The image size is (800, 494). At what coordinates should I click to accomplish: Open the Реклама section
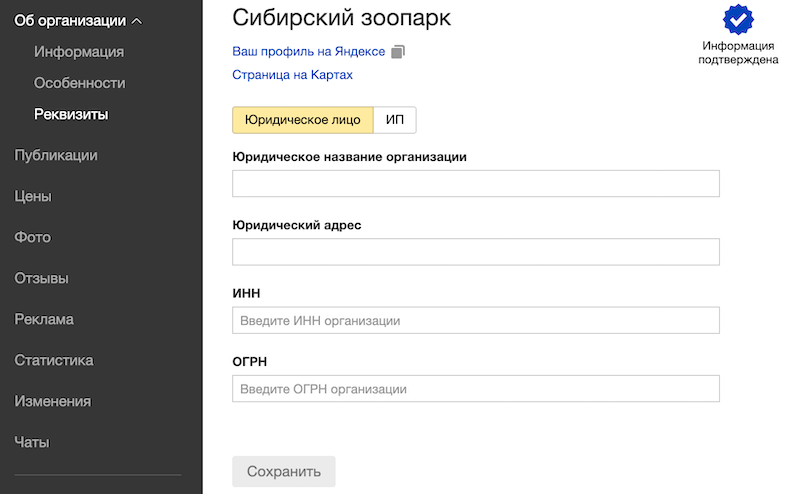coord(44,319)
